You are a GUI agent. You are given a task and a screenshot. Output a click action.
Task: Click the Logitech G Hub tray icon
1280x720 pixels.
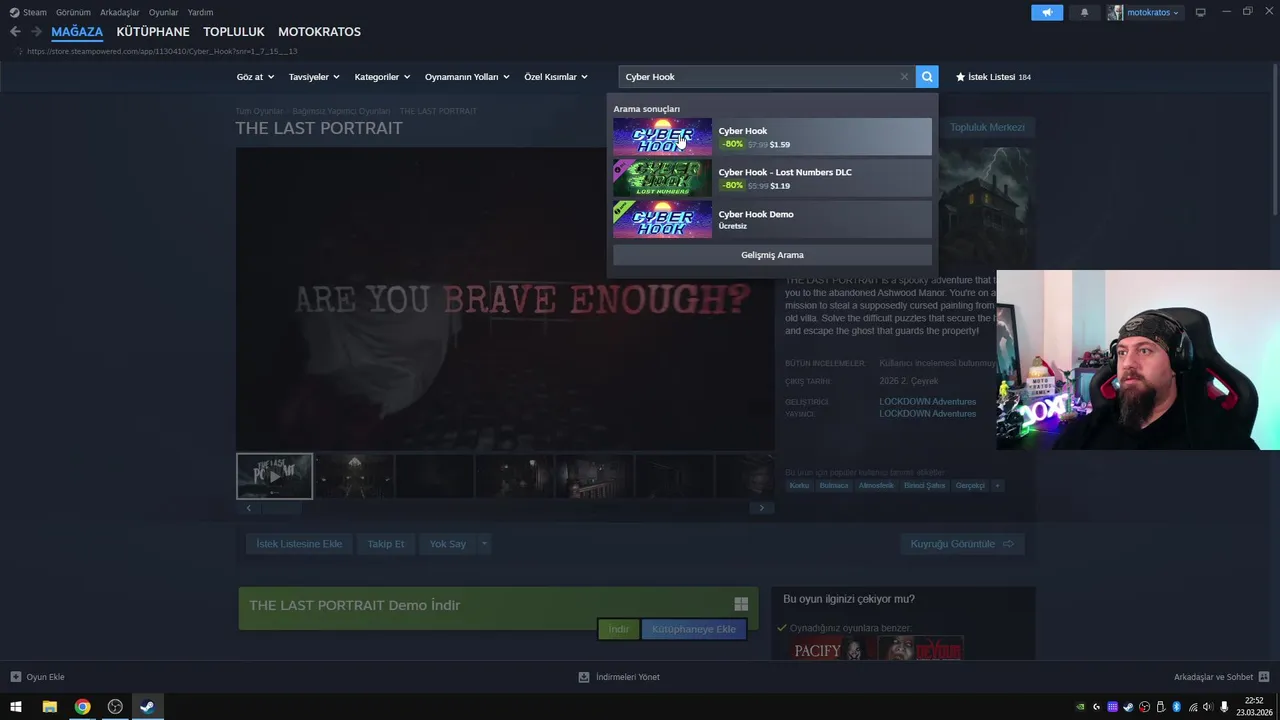click(x=1097, y=707)
